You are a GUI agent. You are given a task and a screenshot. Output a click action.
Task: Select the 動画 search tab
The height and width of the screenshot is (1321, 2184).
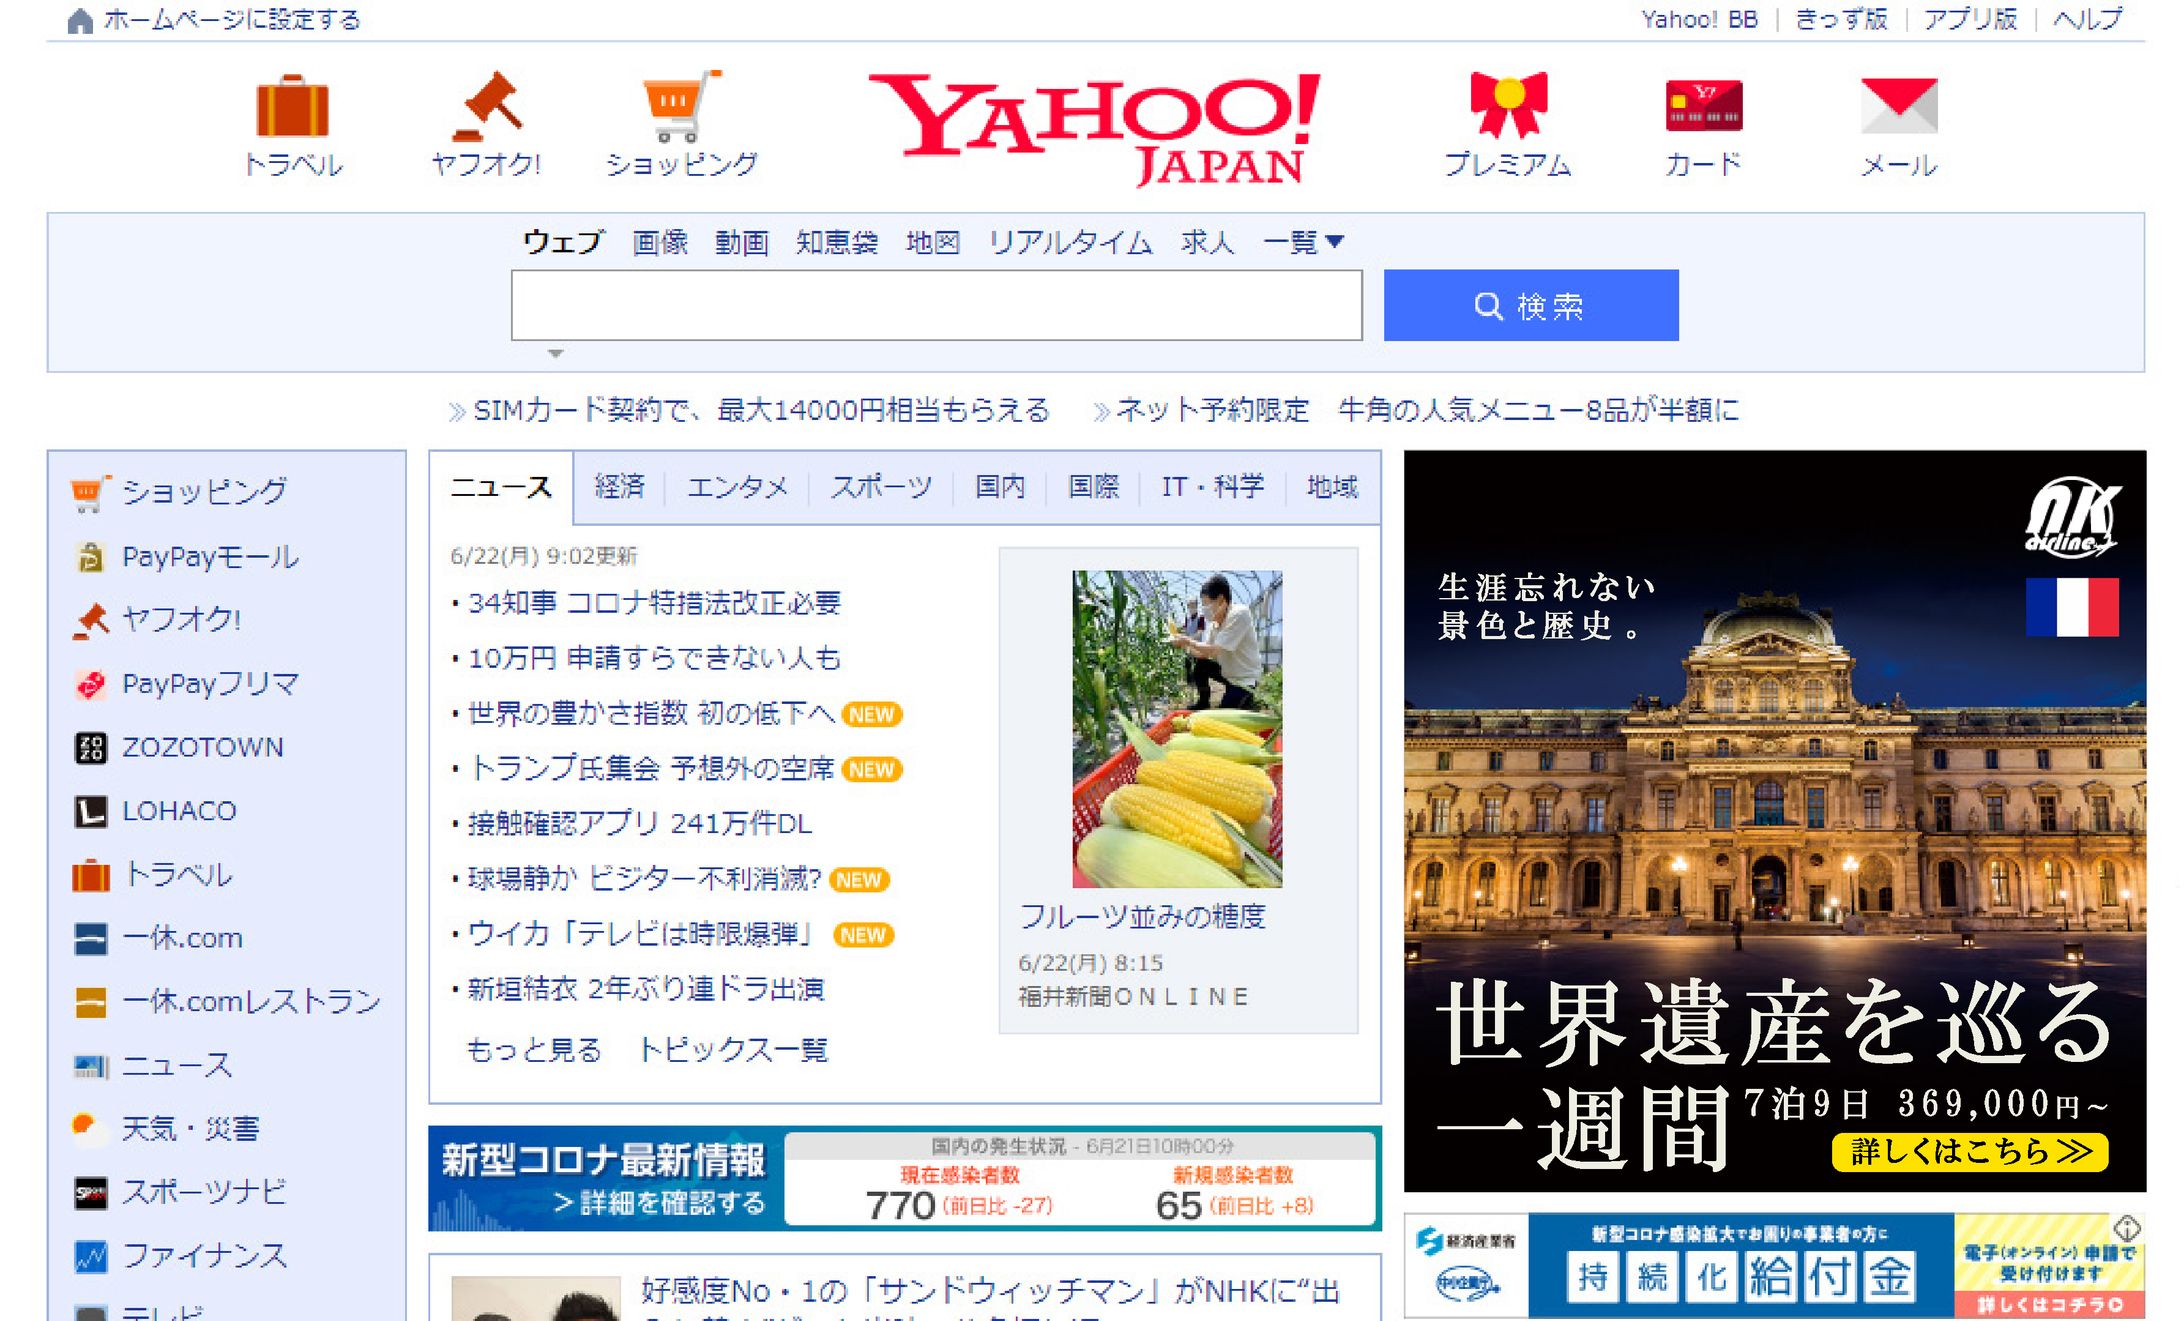(x=742, y=242)
